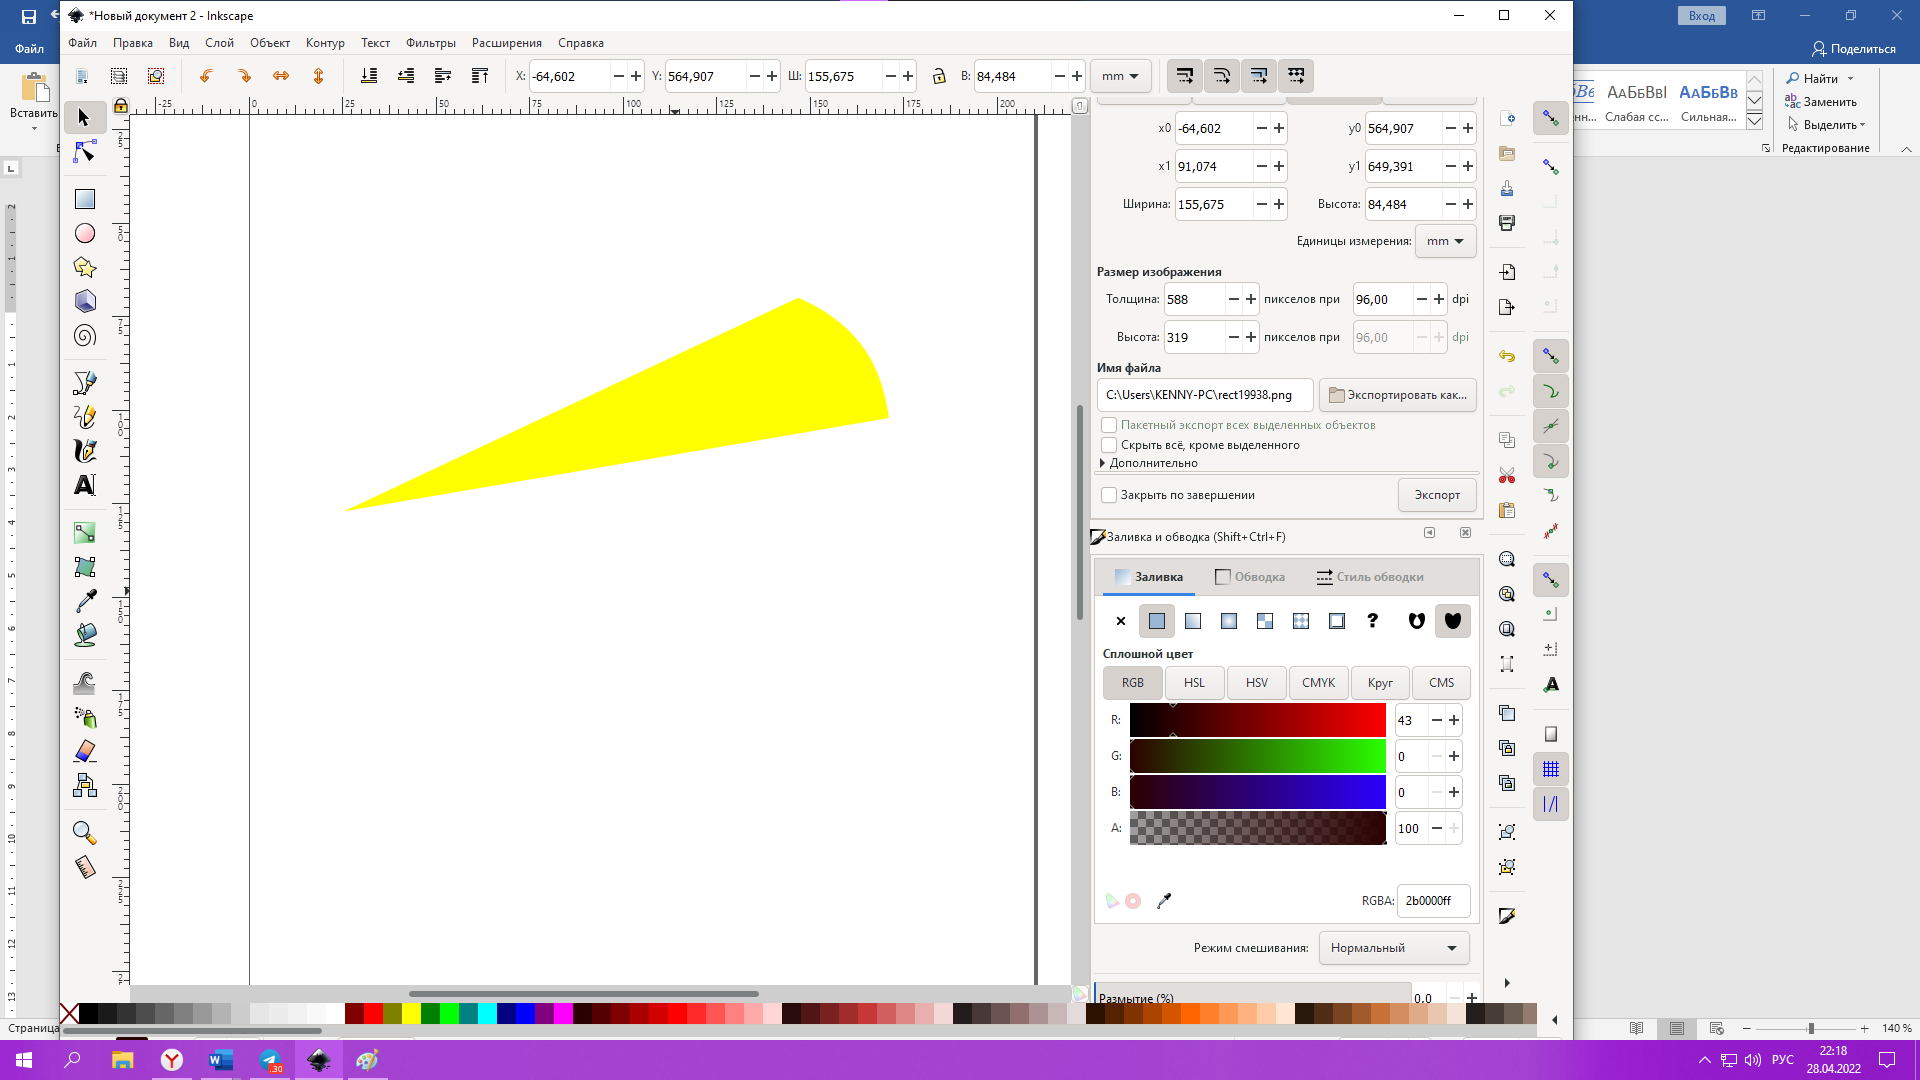Activate the Connector tool

(x=84, y=785)
